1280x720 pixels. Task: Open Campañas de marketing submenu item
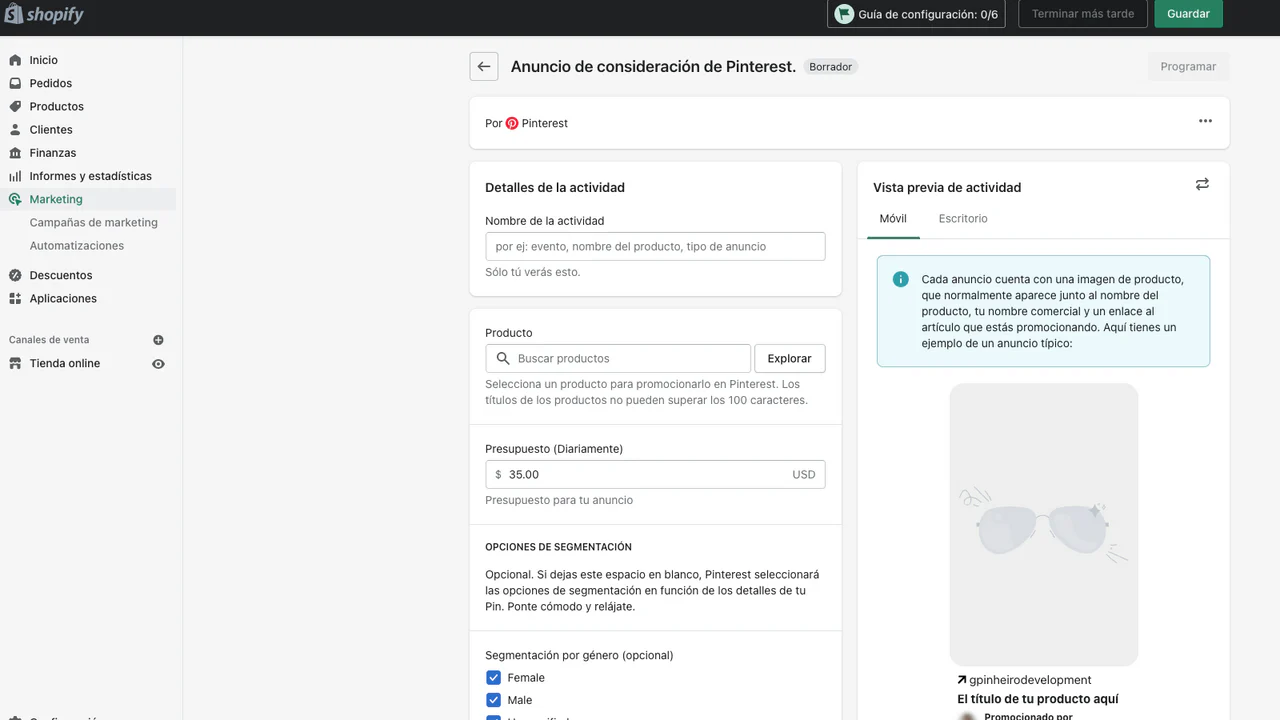94,222
